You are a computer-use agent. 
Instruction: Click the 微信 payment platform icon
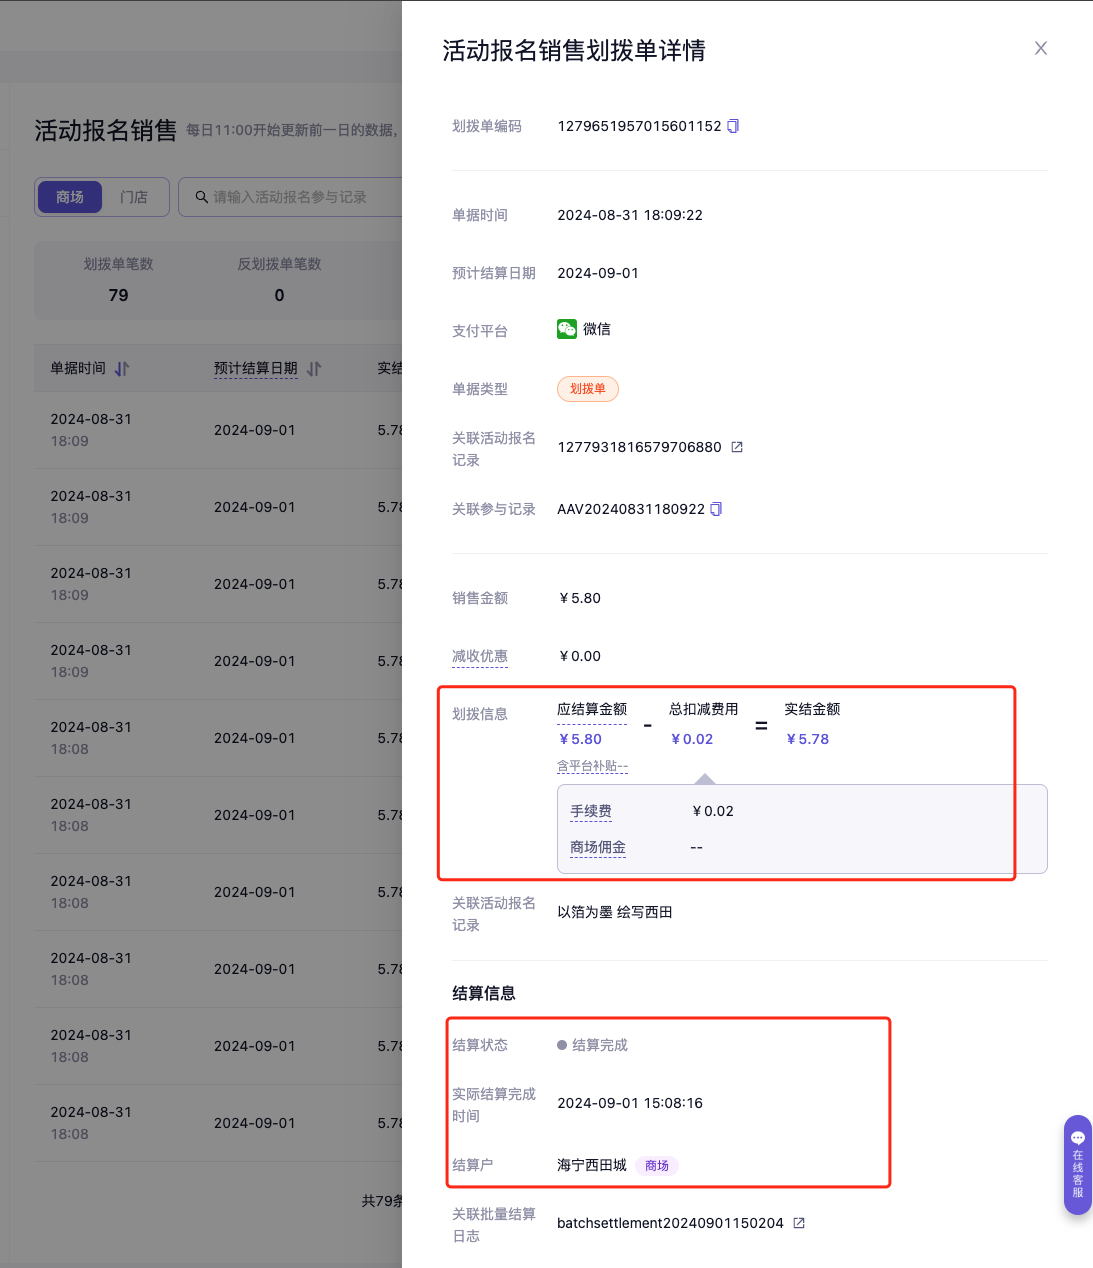pyautogui.click(x=567, y=329)
